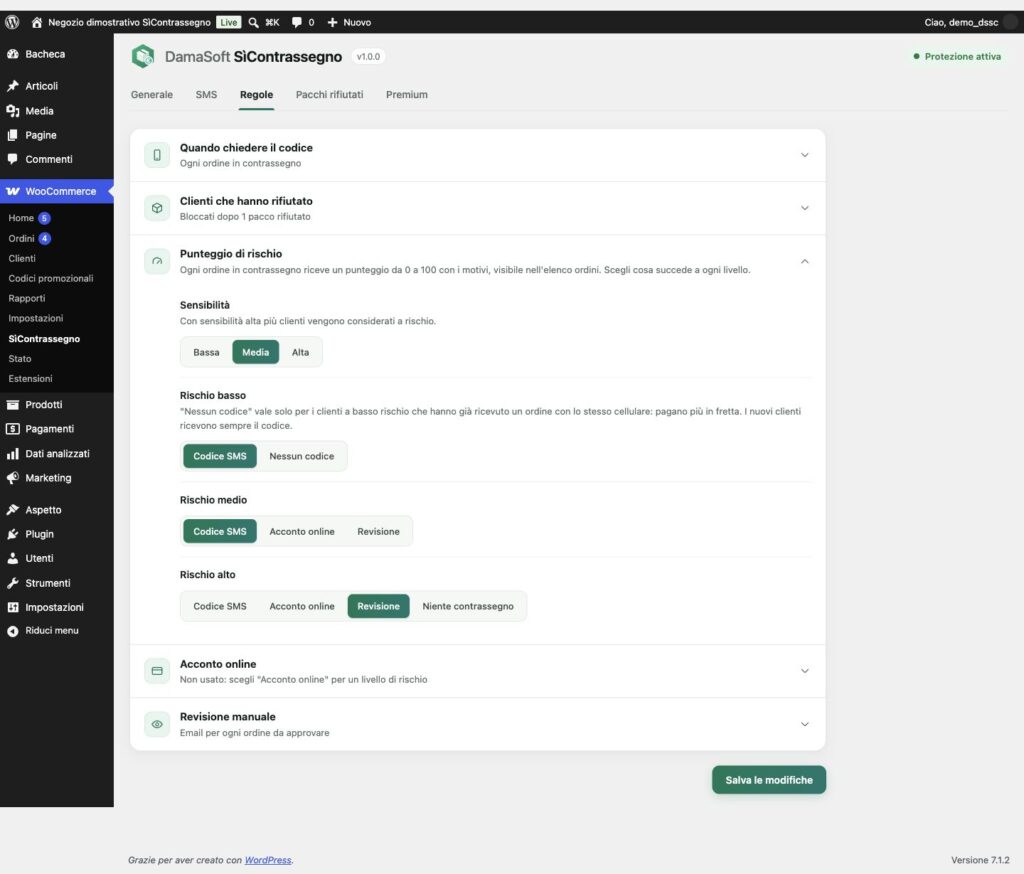This screenshot has width=1024, height=874.
Task: Select Media sensitivity option
Action: [x=255, y=352]
